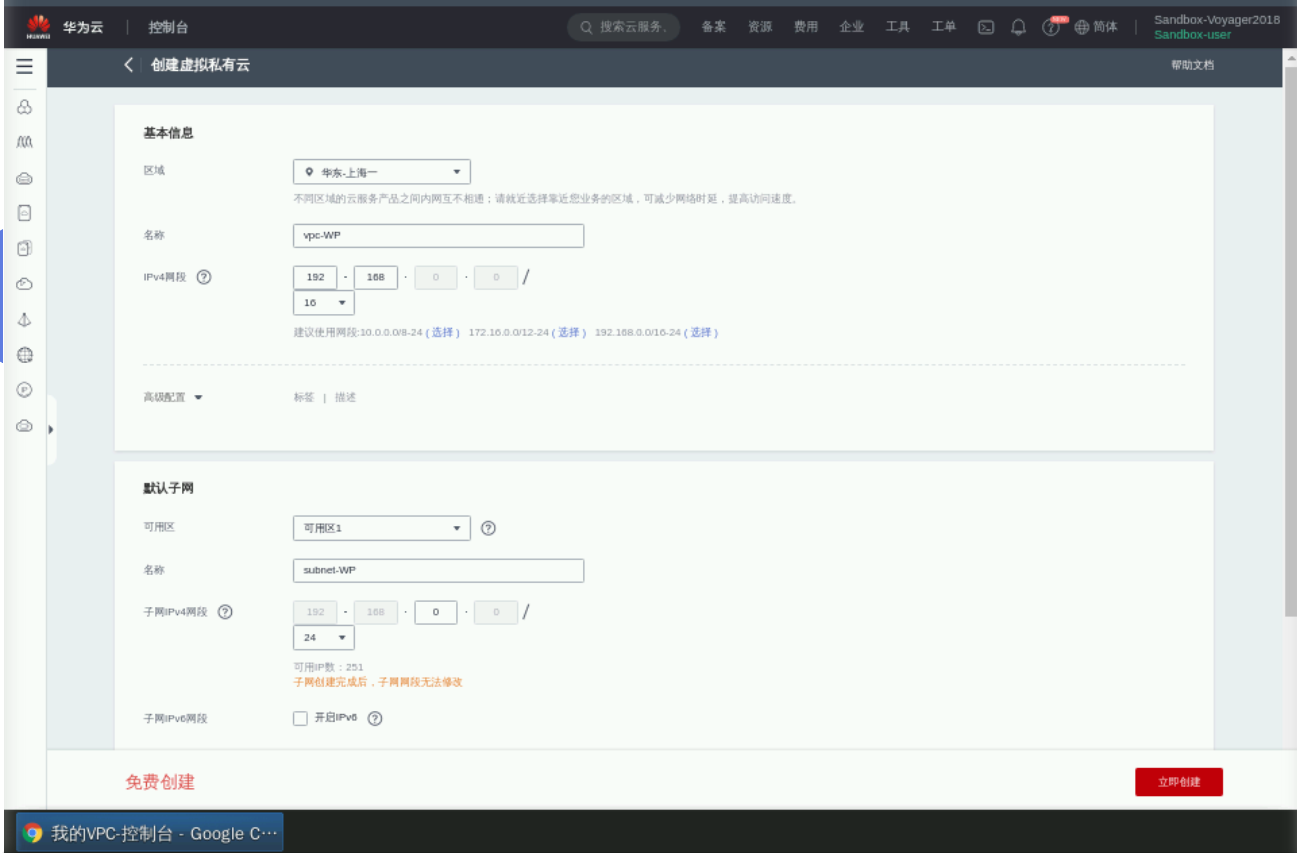Enable the 开启IPv6 checkbox
The width and height of the screenshot is (1297, 853).
point(300,718)
